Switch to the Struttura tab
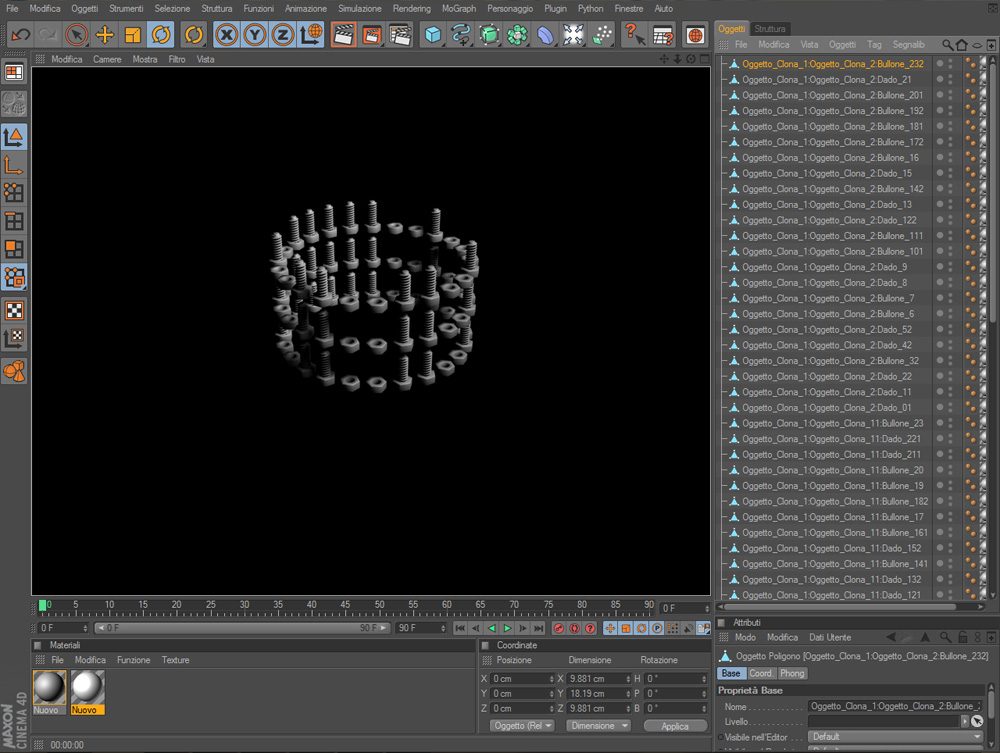 [x=770, y=29]
